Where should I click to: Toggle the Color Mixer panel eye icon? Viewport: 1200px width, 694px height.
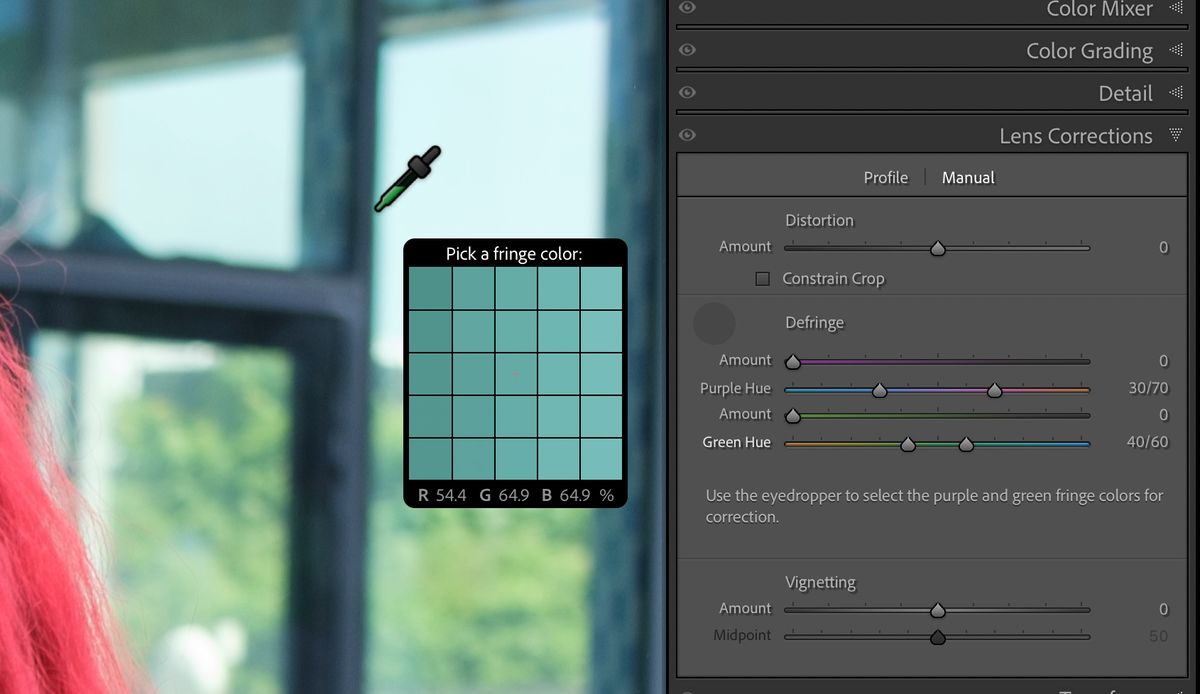click(x=687, y=7)
